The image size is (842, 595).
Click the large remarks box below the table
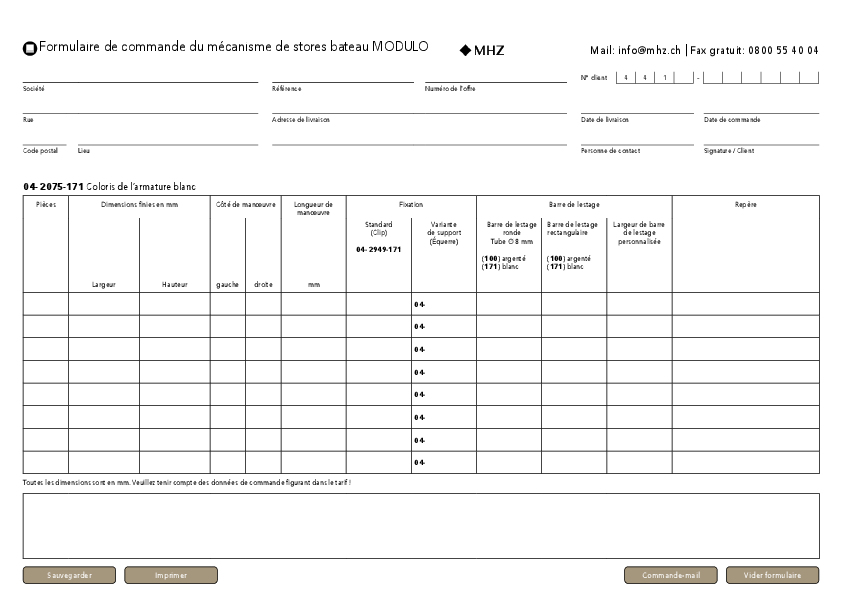[x=420, y=525]
